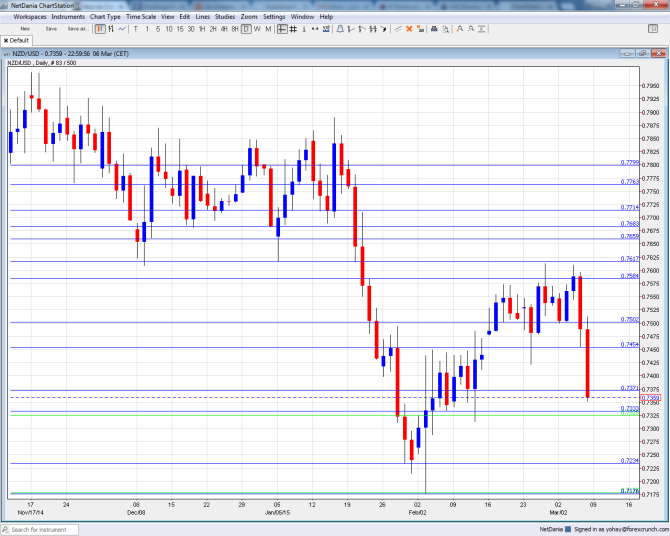Click the info 'i' toolbar icon

(x=304, y=29)
